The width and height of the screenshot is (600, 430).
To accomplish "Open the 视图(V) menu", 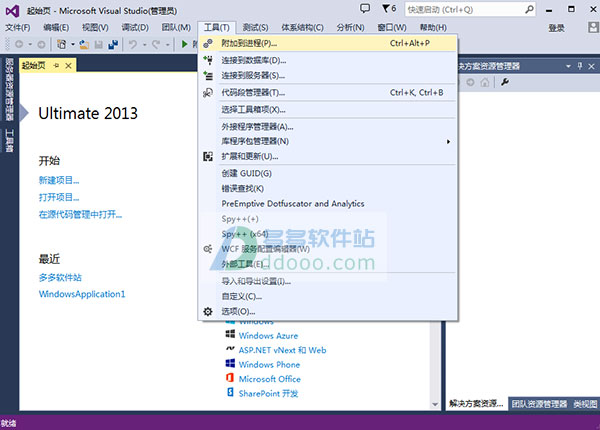I will pyautogui.click(x=95, y=28).
